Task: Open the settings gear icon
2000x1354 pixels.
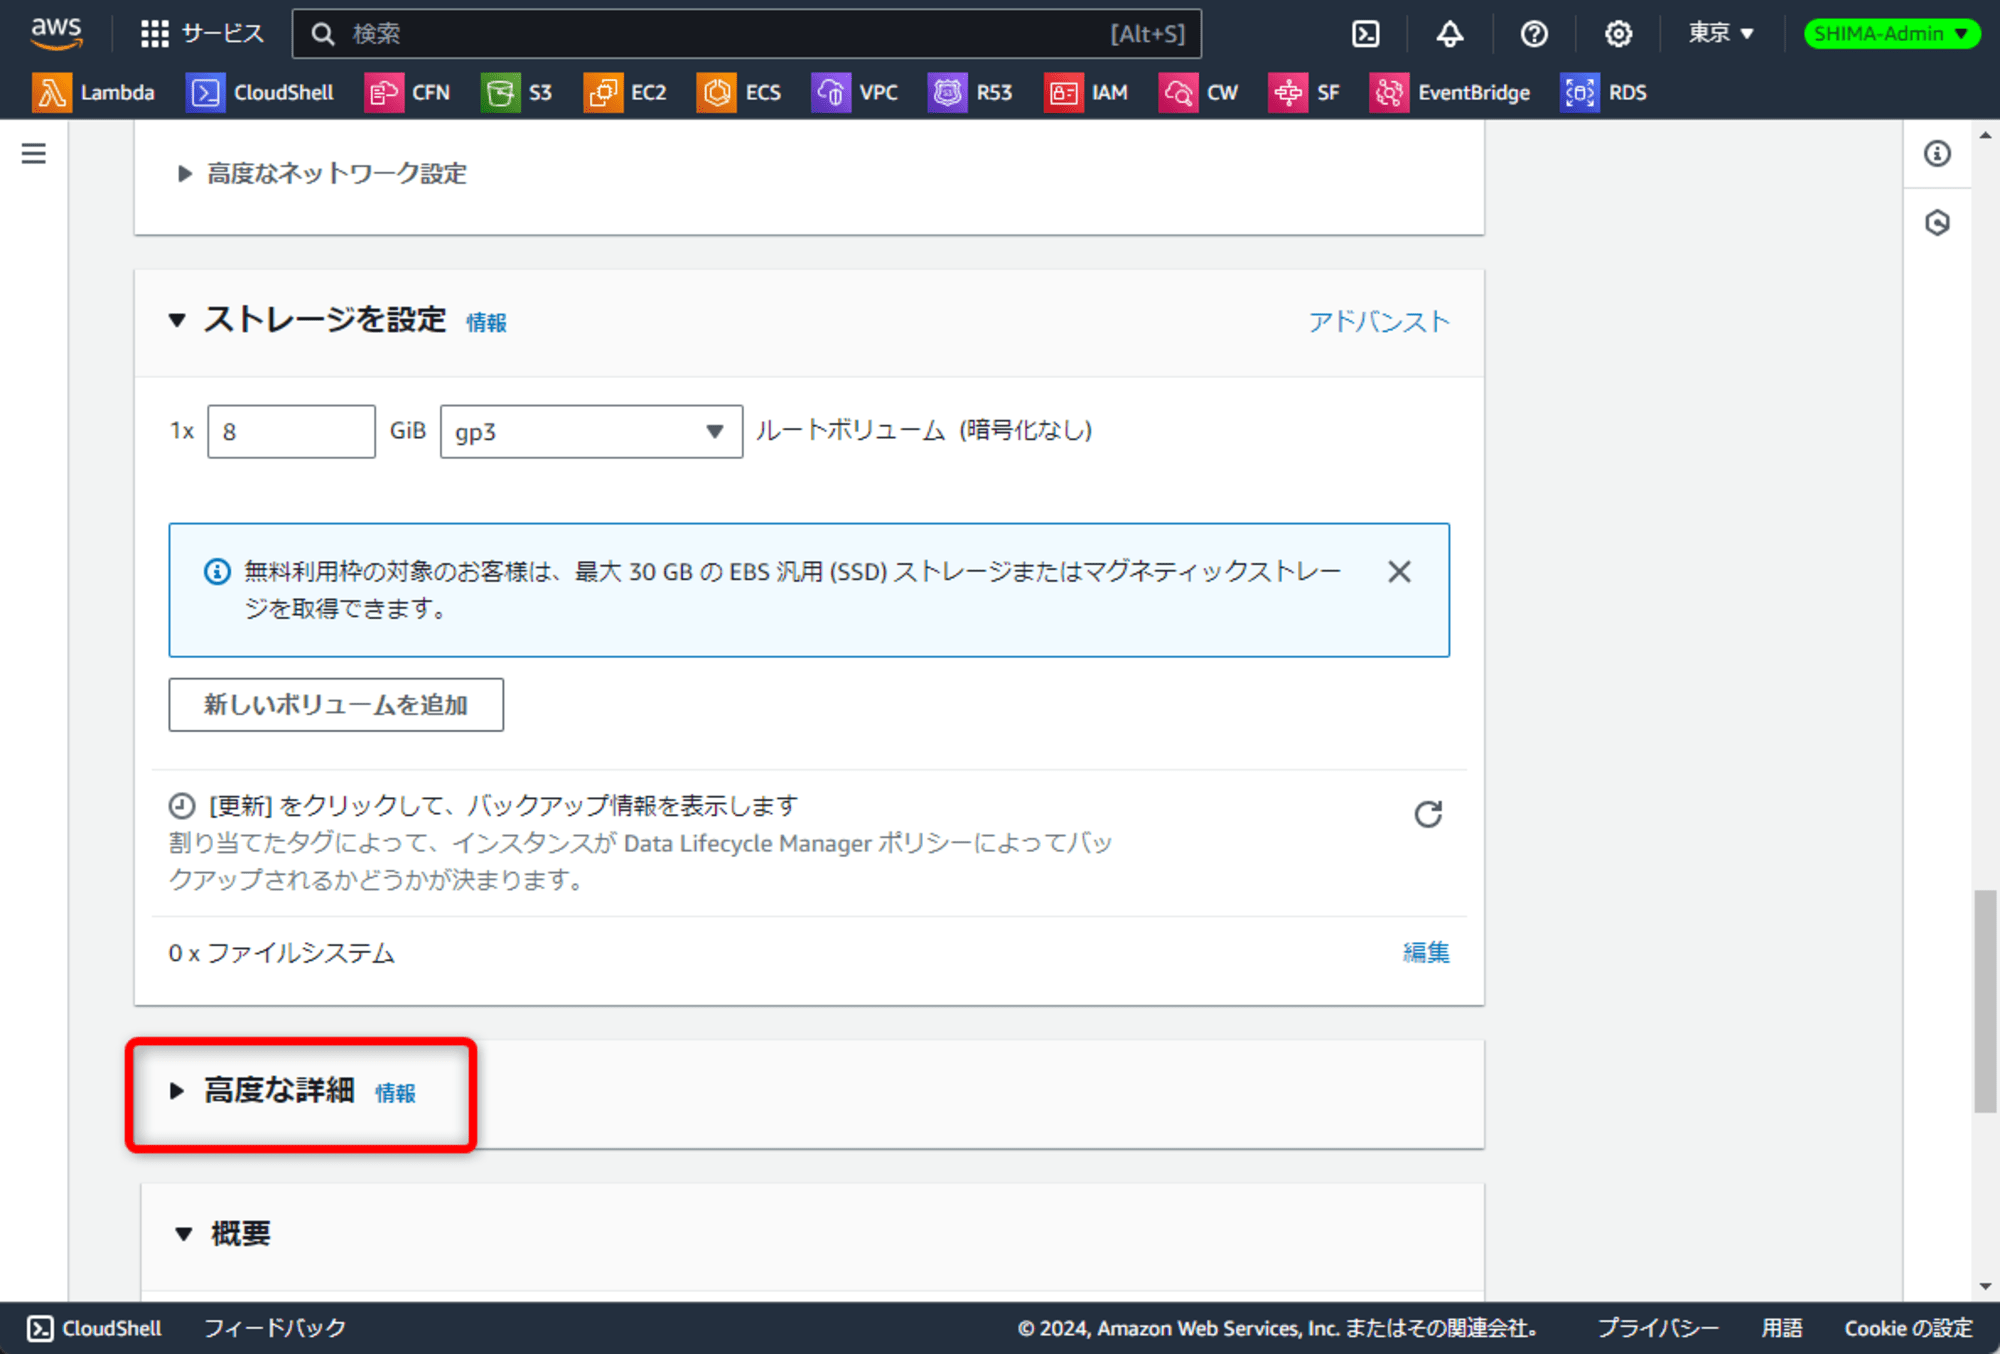Action: pyautogui.click(x=1618, y=34)
